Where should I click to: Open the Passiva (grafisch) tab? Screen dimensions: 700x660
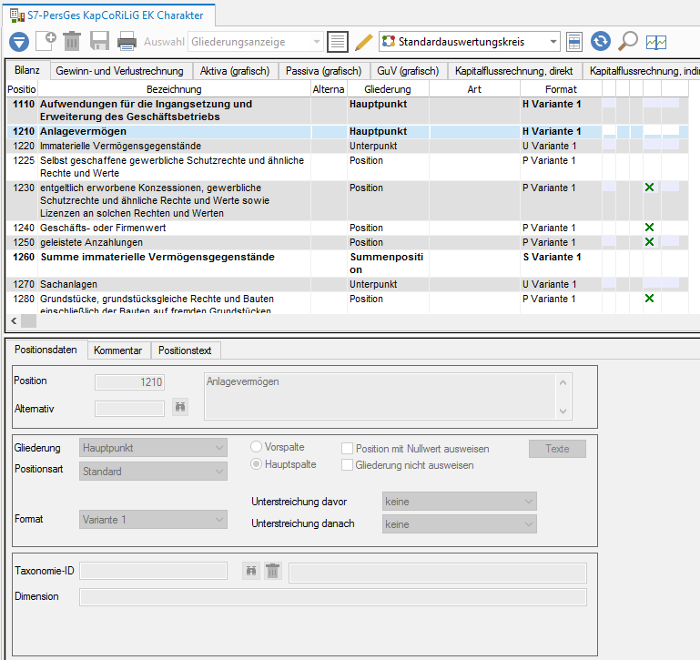[x=324, y=71]
